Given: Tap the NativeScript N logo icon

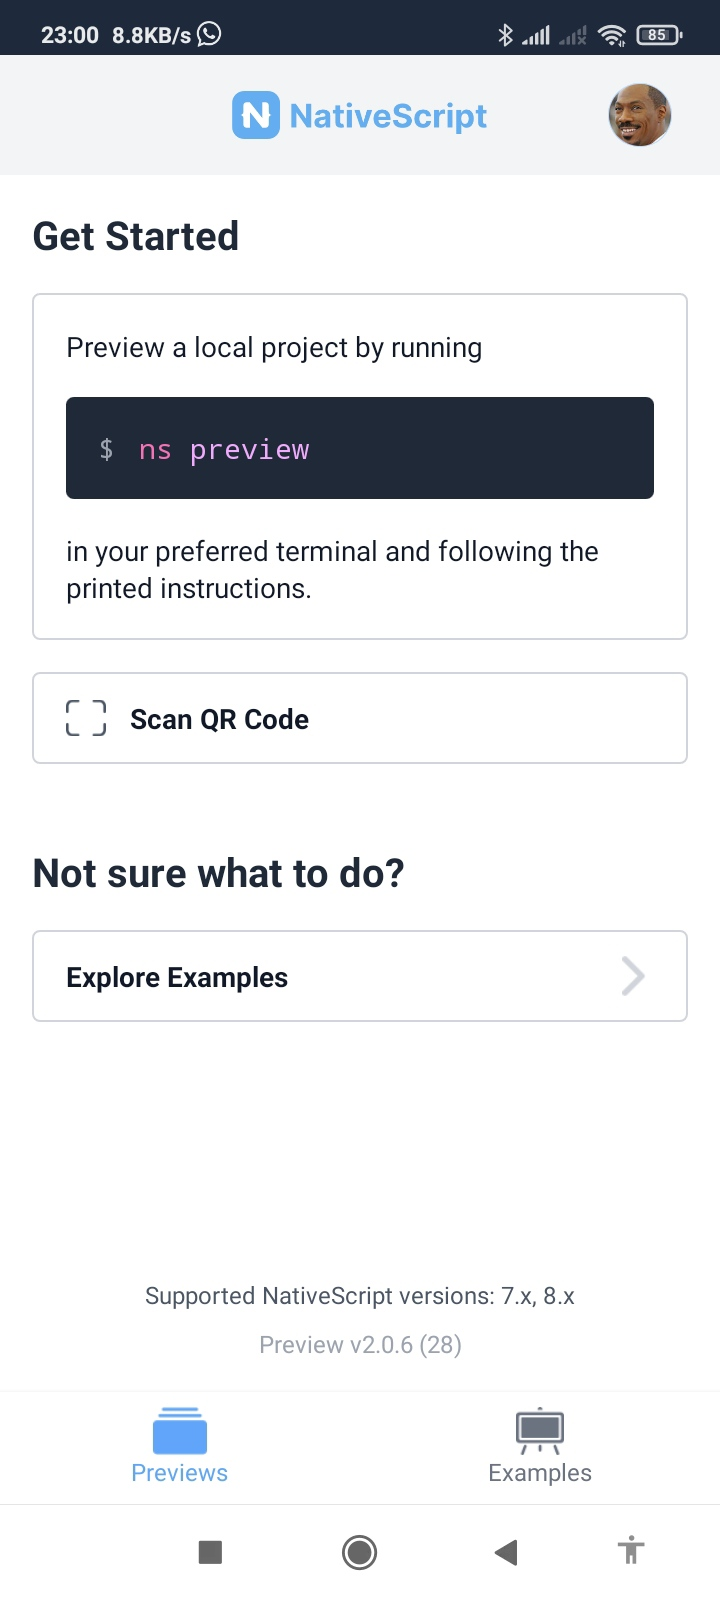Looking at the screenshot, I should point(255,115).
